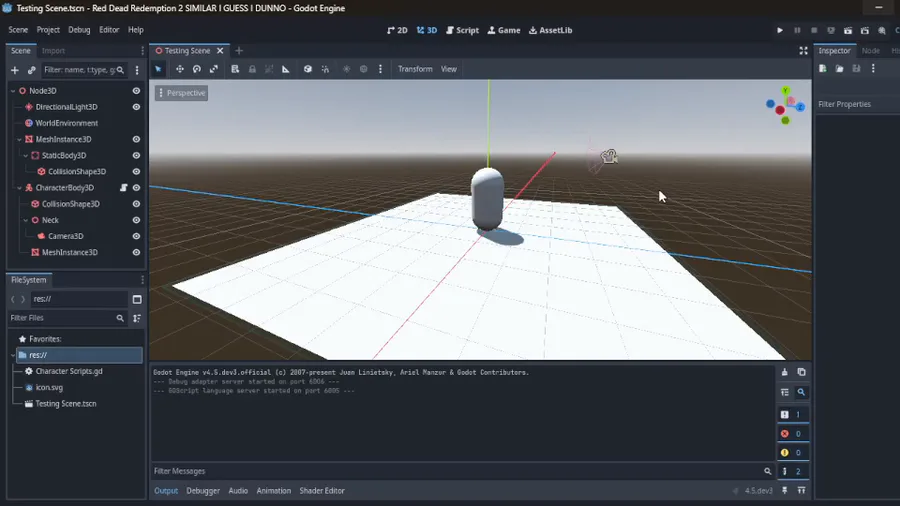Image resolution: width=900 pixels, height=506 pixels.
Task: Load an existing resource in Inspector
Action: [839, 69]
